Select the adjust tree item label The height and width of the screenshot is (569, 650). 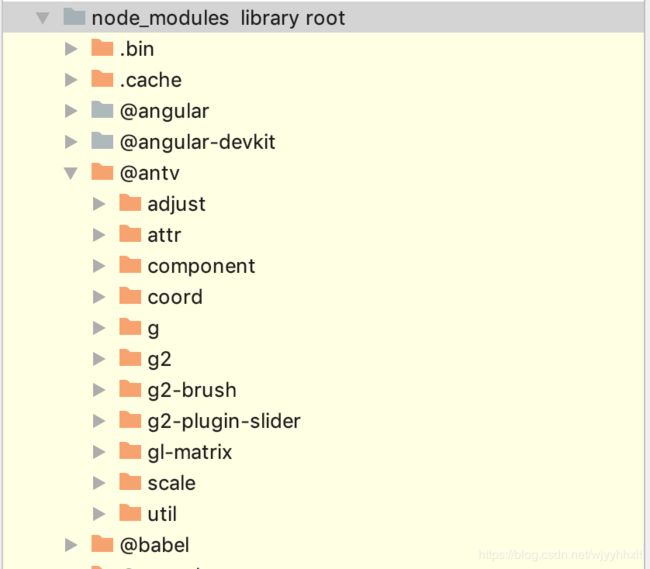click(177, 204)
